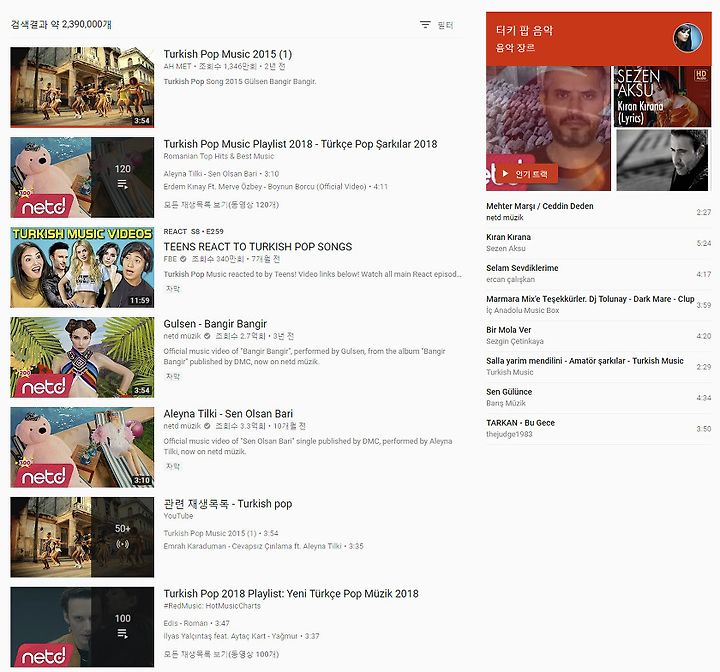The image size is (720, 672).
Task: Open the filter icon beside 필터
Action: click(x=425, y=25)
